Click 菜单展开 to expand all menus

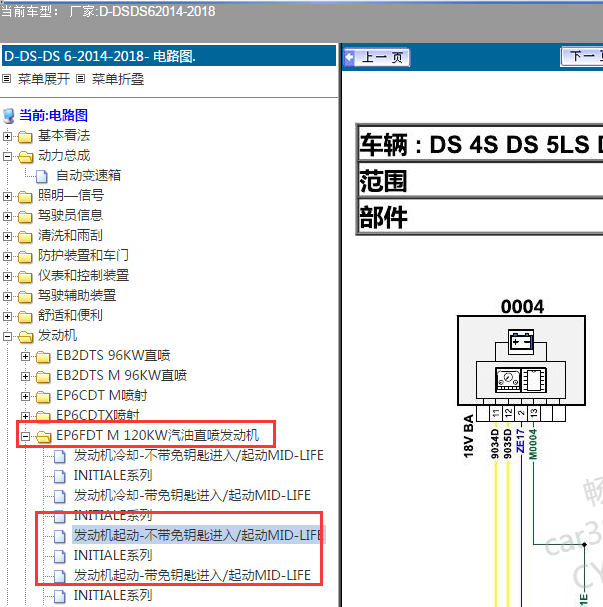(44, 79)
